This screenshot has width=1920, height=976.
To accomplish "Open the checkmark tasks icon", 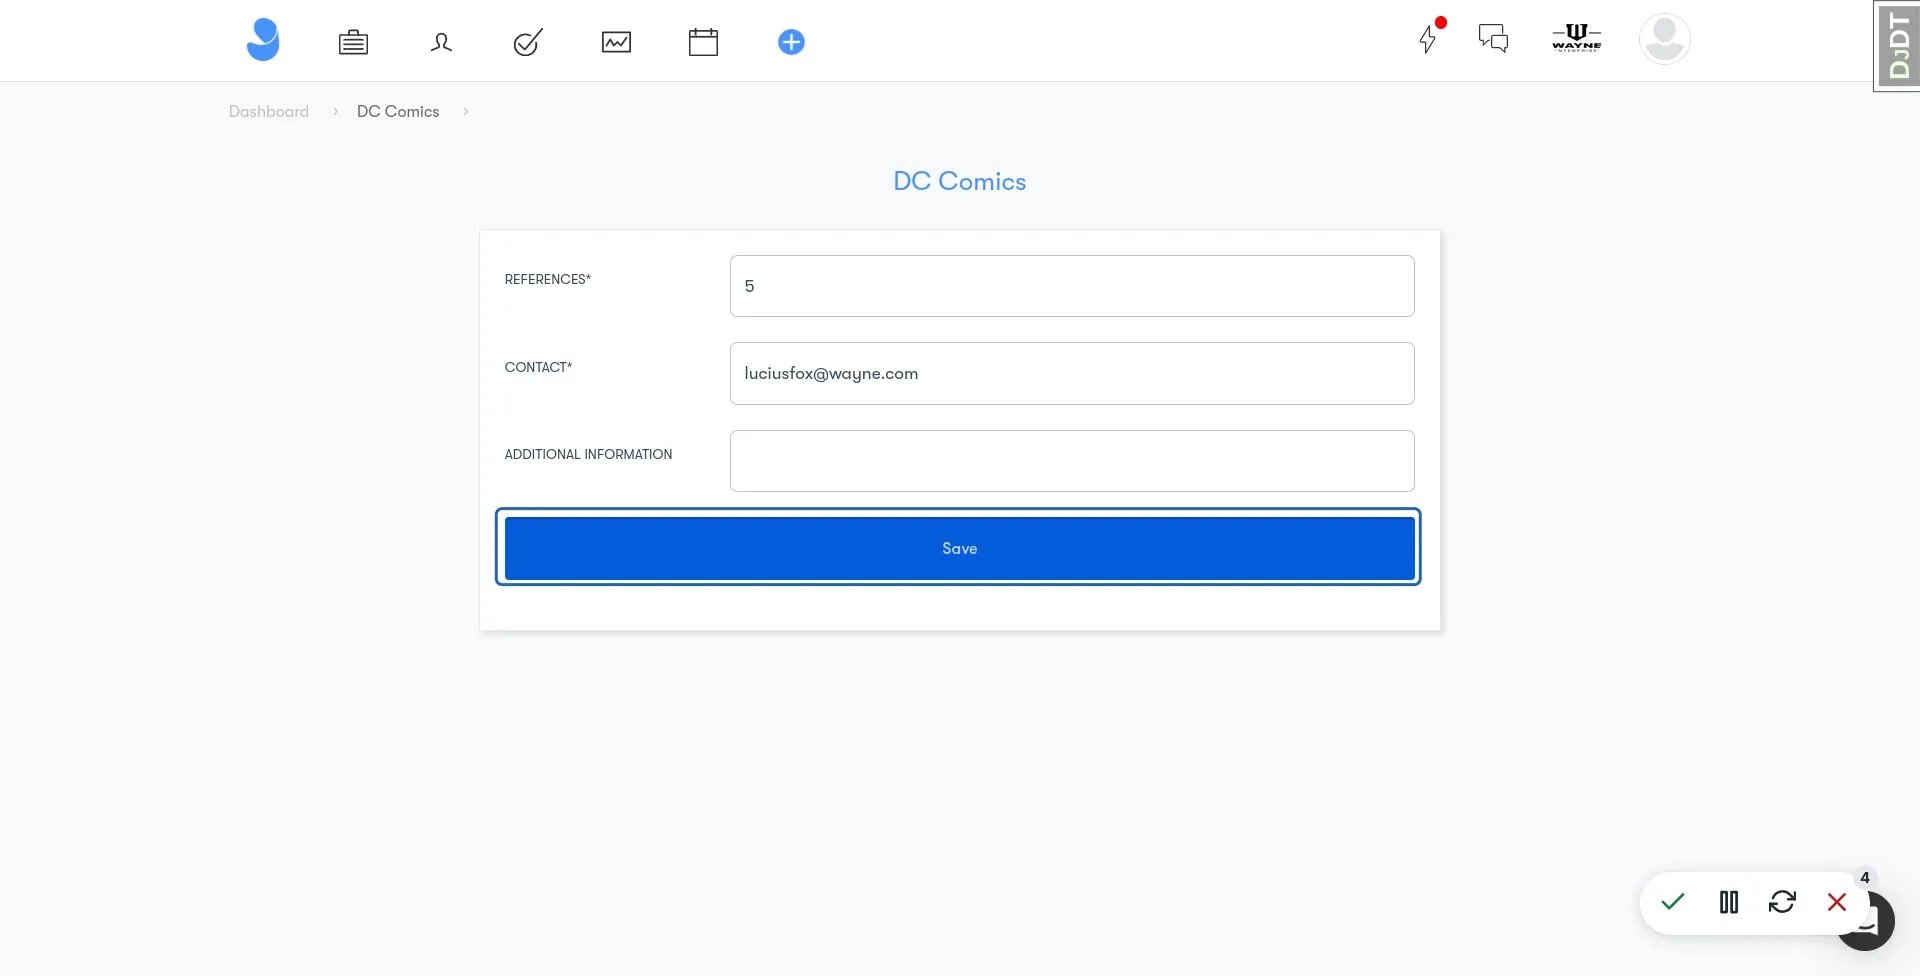I will click(528, 42).
